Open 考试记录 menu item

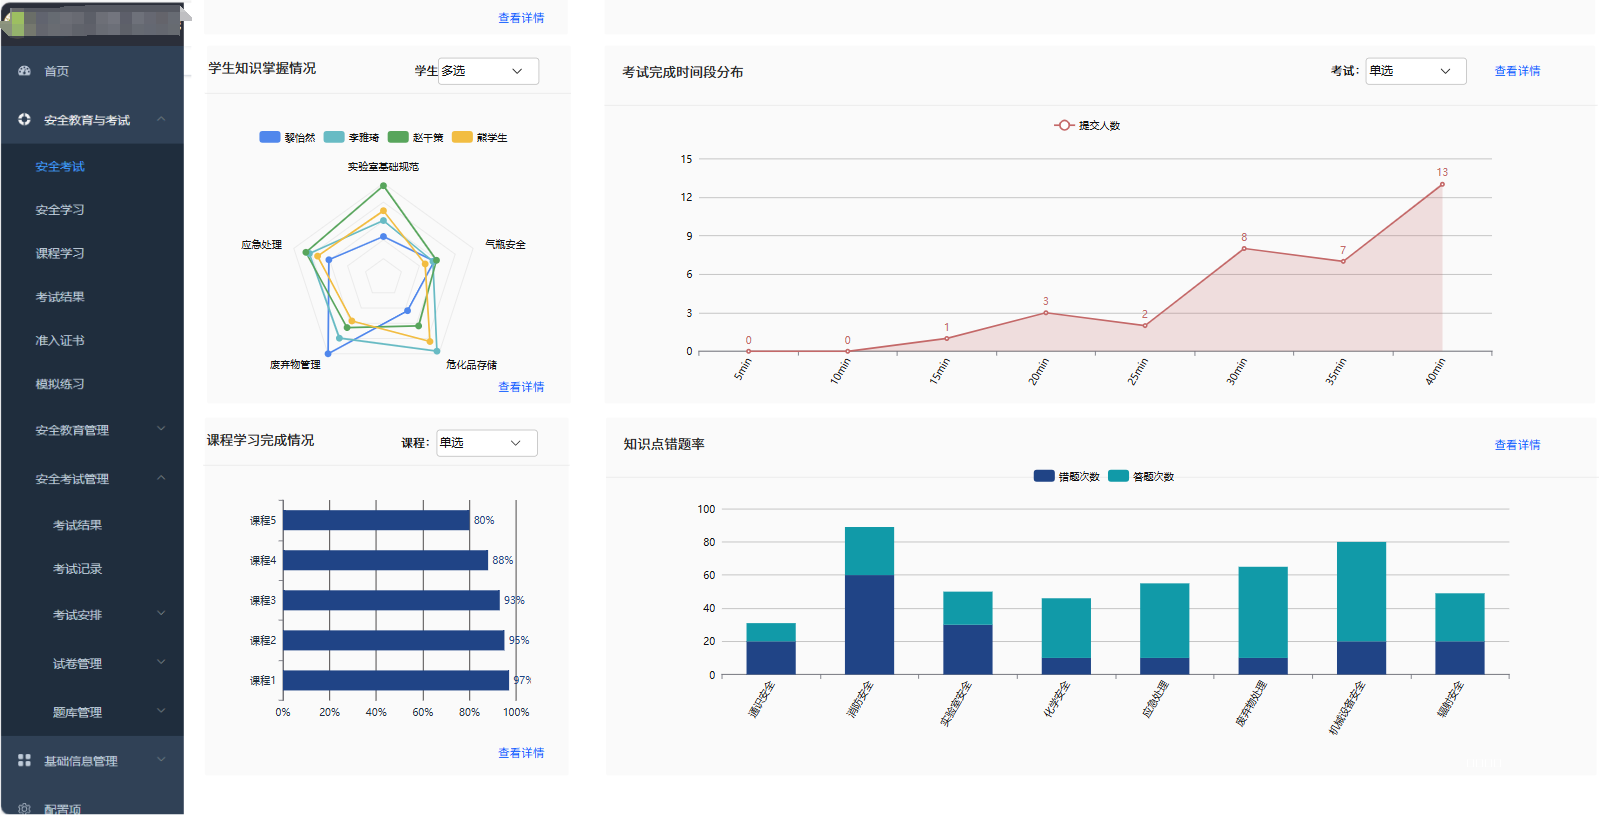77,569
